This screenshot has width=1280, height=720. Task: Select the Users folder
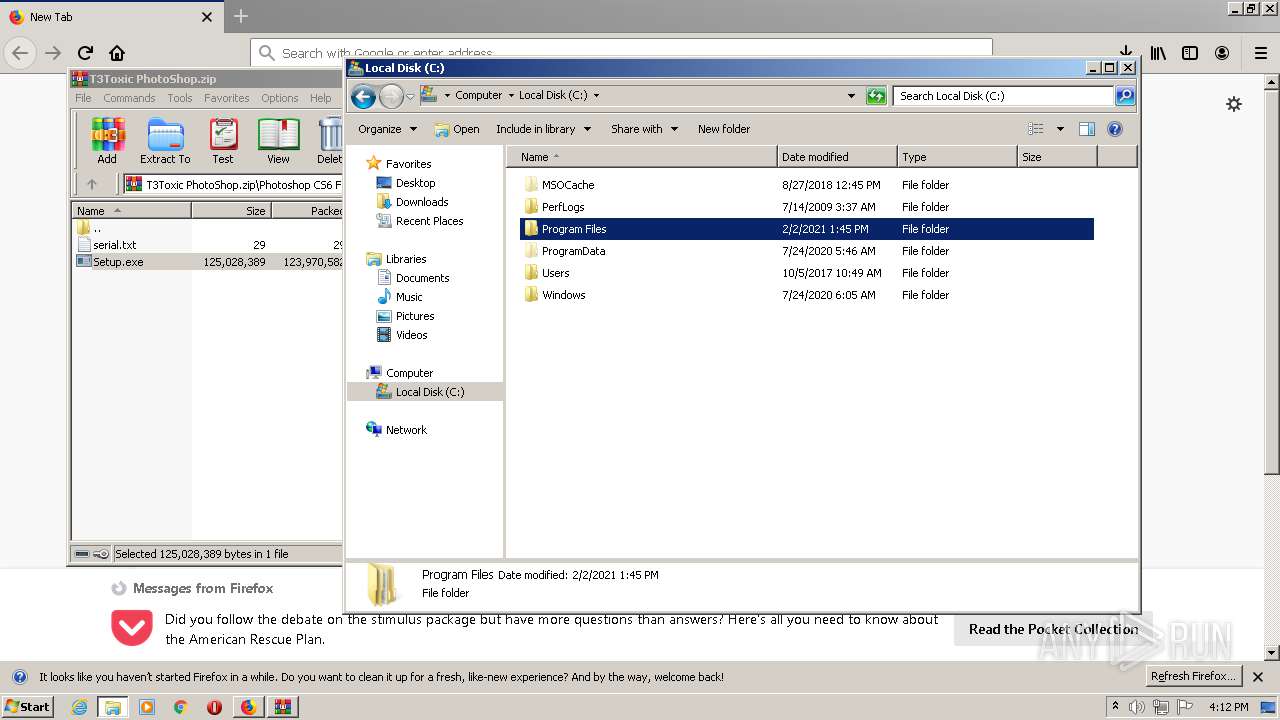click(556, 273)
